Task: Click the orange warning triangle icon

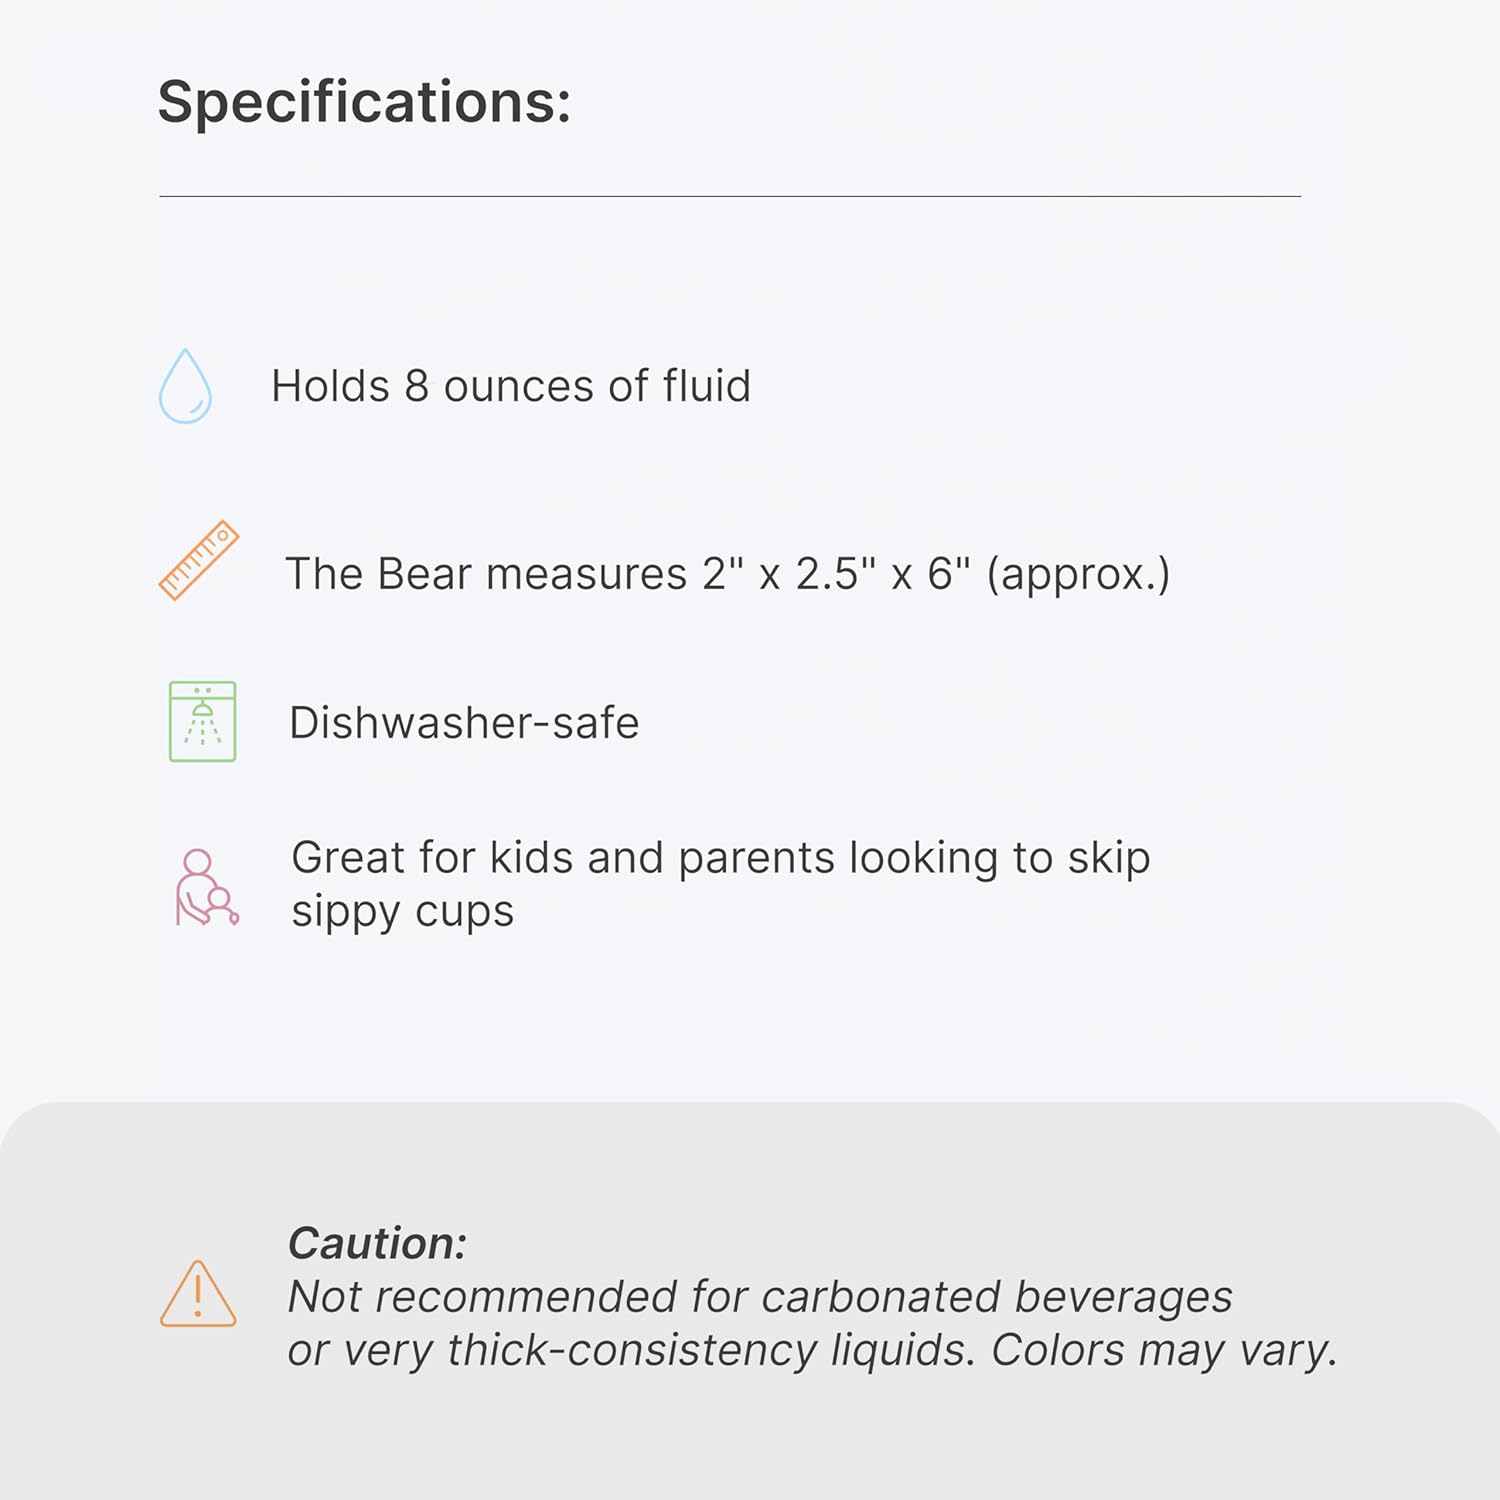Action: tap(198, 1294)
